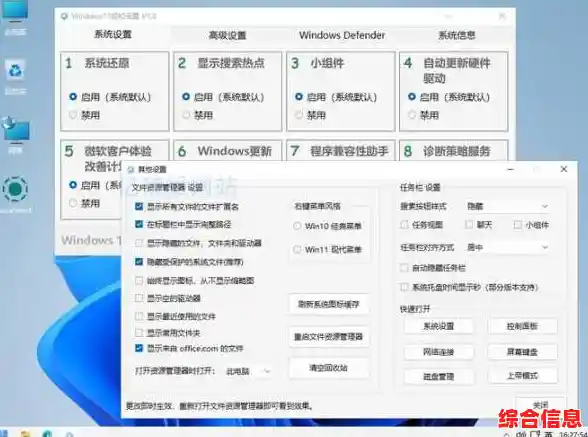Open the 打开资源管理器时打开 dropdown showing 此电脑

click(x=248, y=371)
